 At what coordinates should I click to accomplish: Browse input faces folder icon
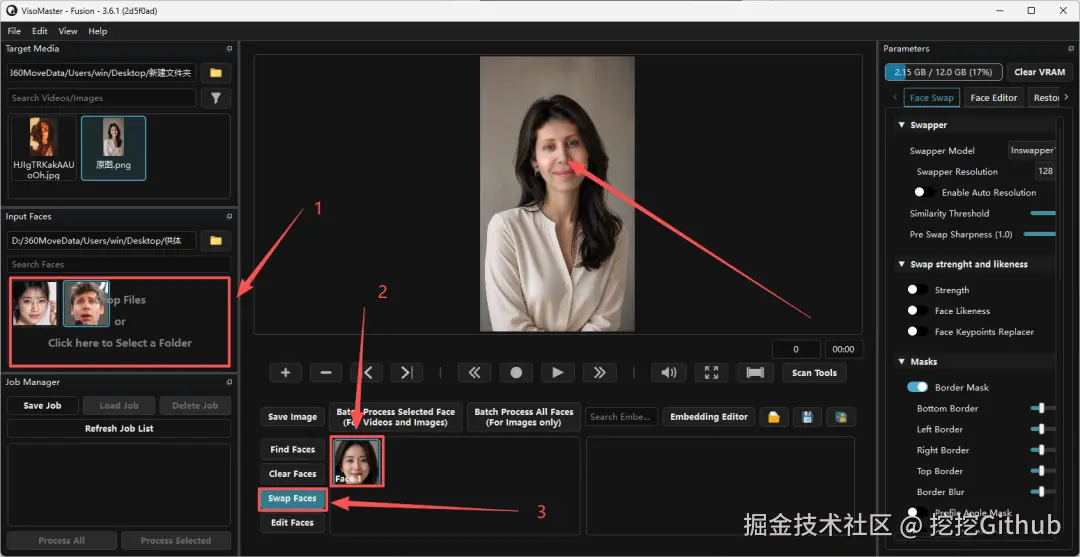click(216, 240)
